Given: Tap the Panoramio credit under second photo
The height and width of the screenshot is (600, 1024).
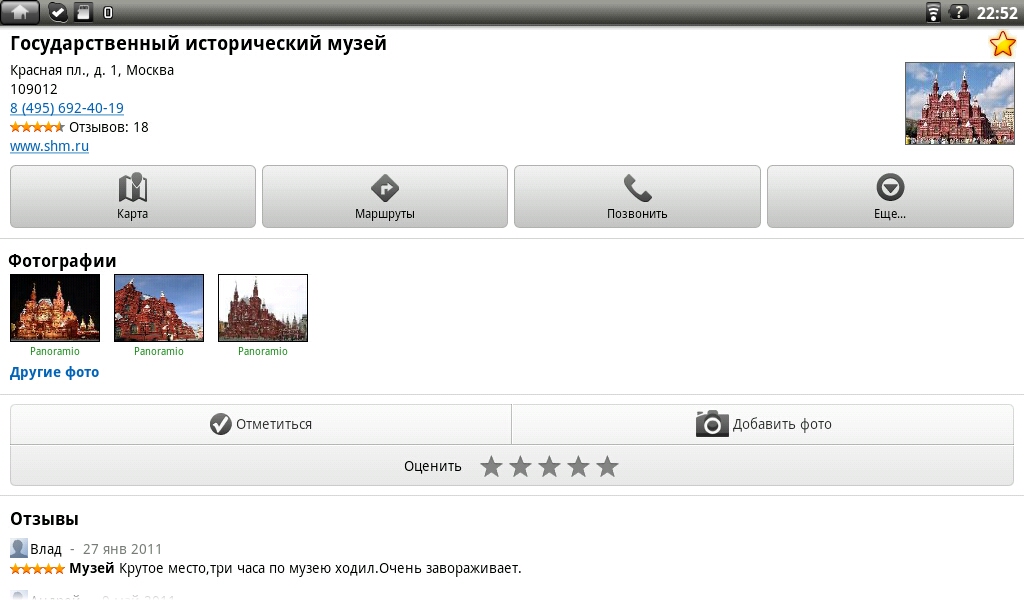Looking at the screenshot, I should (159, 351).
